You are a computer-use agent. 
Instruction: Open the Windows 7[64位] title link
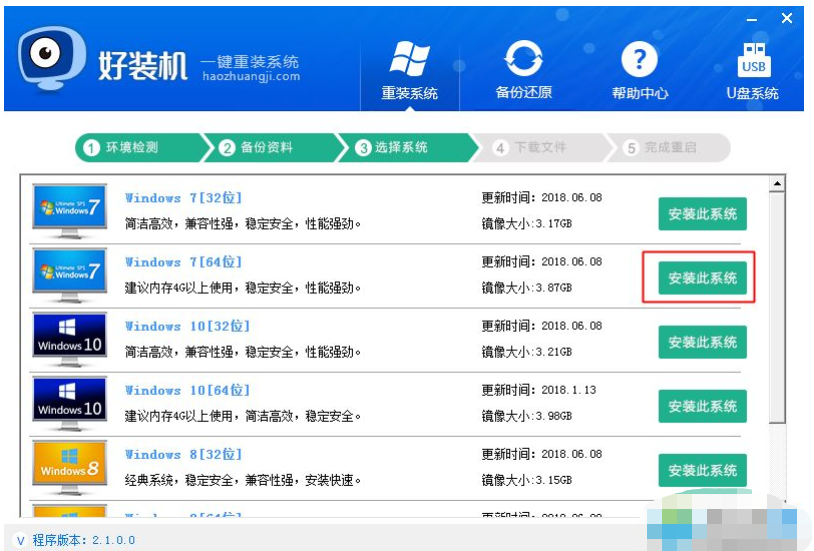[183, 262]
